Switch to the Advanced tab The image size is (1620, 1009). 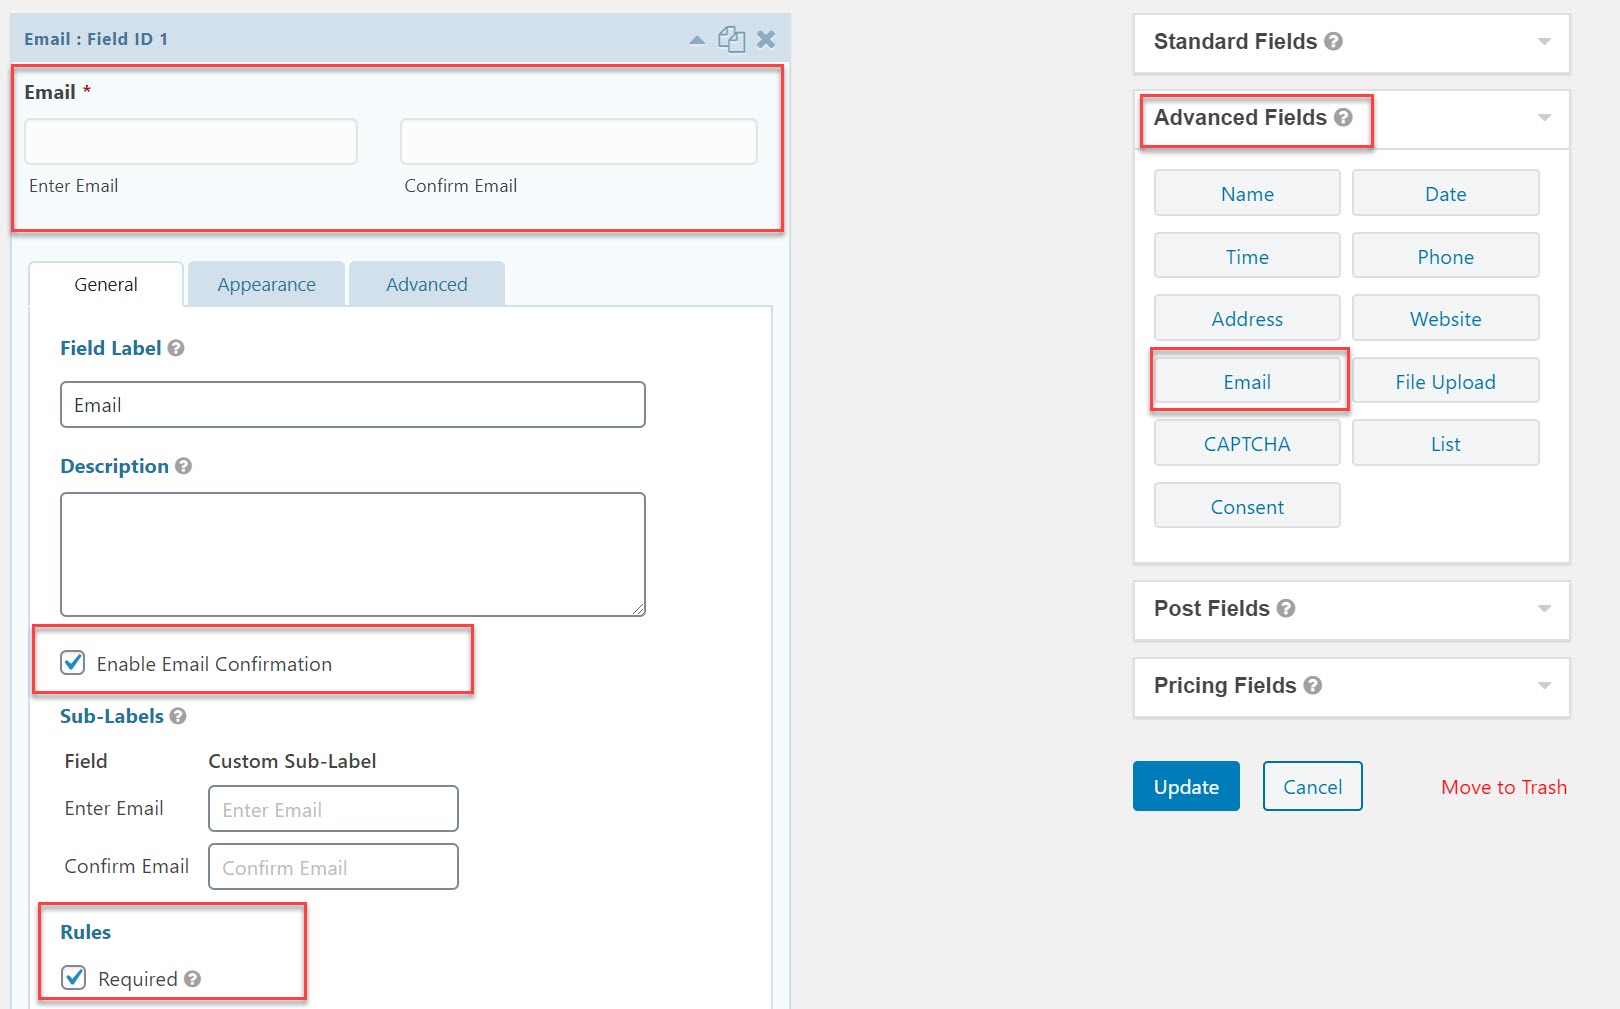pyautogui.click(x=427, y=284)
